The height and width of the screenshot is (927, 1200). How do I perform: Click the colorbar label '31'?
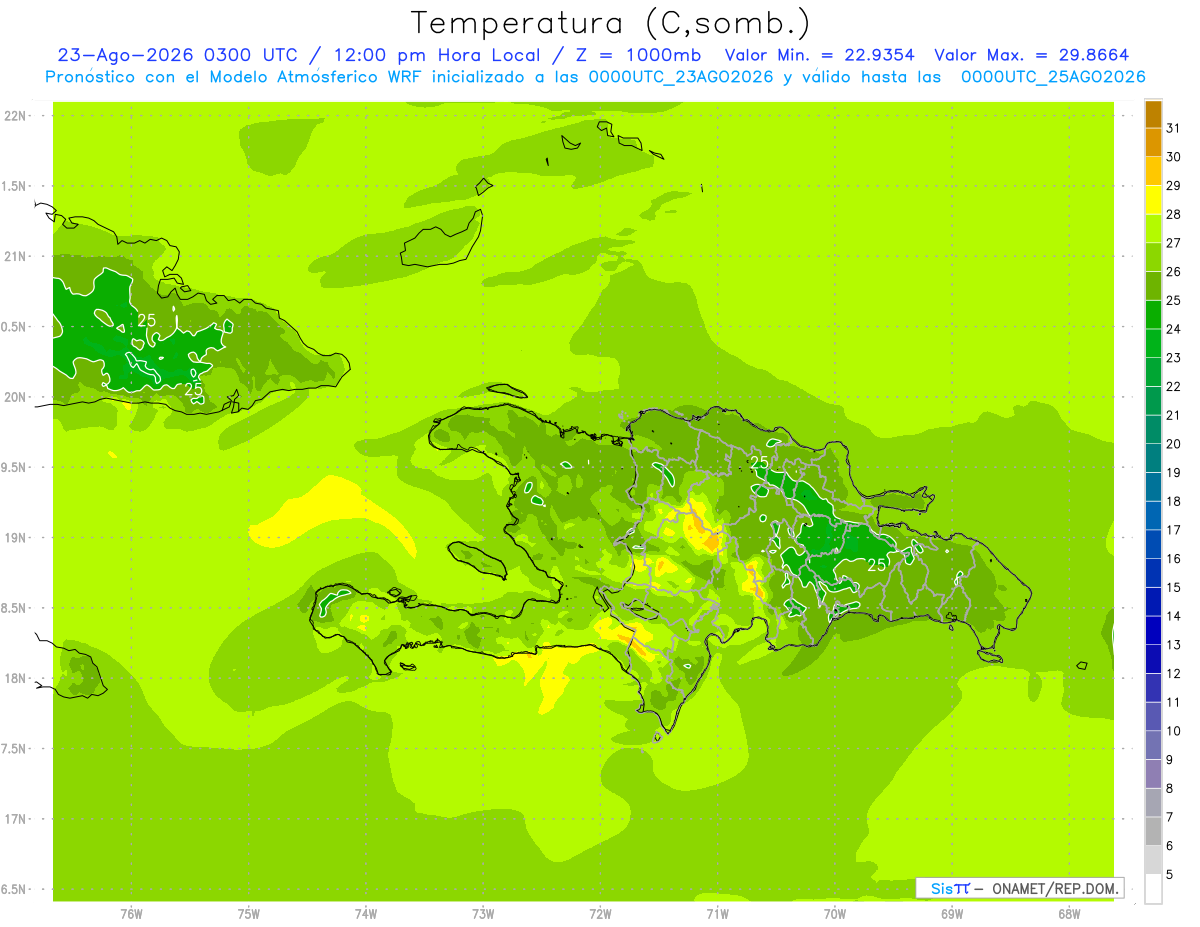click(x=1173, y=128)
